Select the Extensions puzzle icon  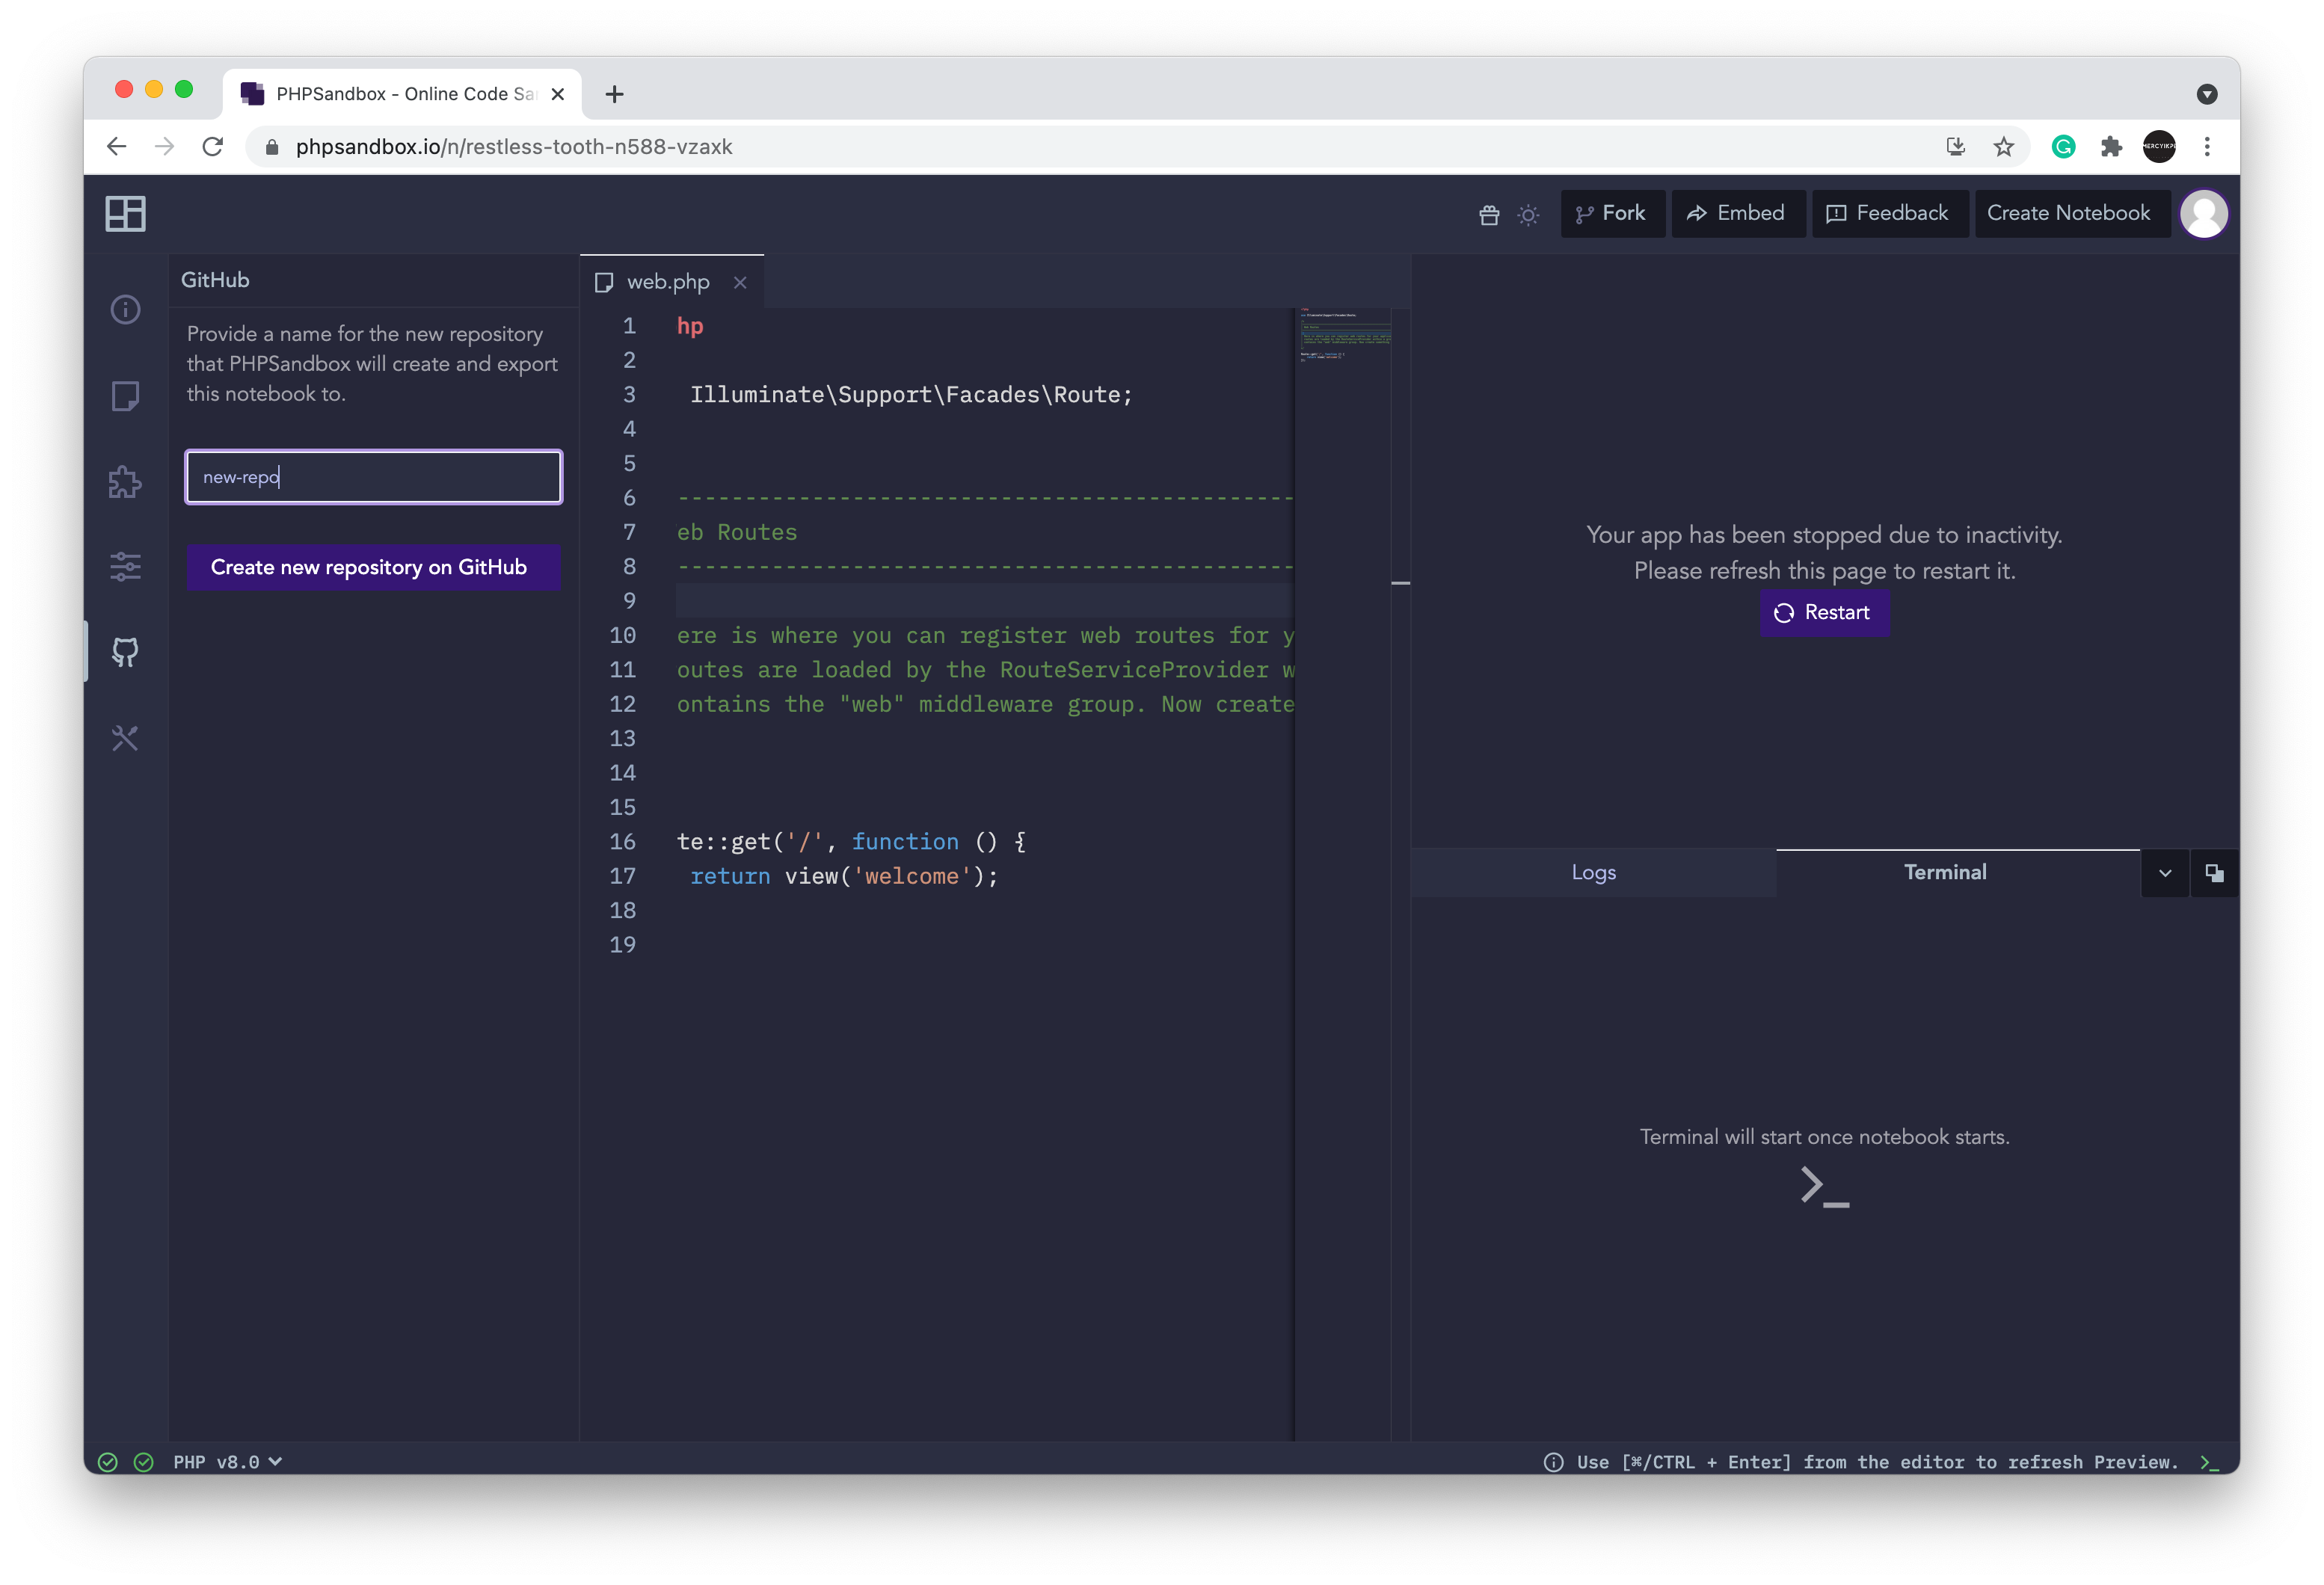click(x=125, y=482)
